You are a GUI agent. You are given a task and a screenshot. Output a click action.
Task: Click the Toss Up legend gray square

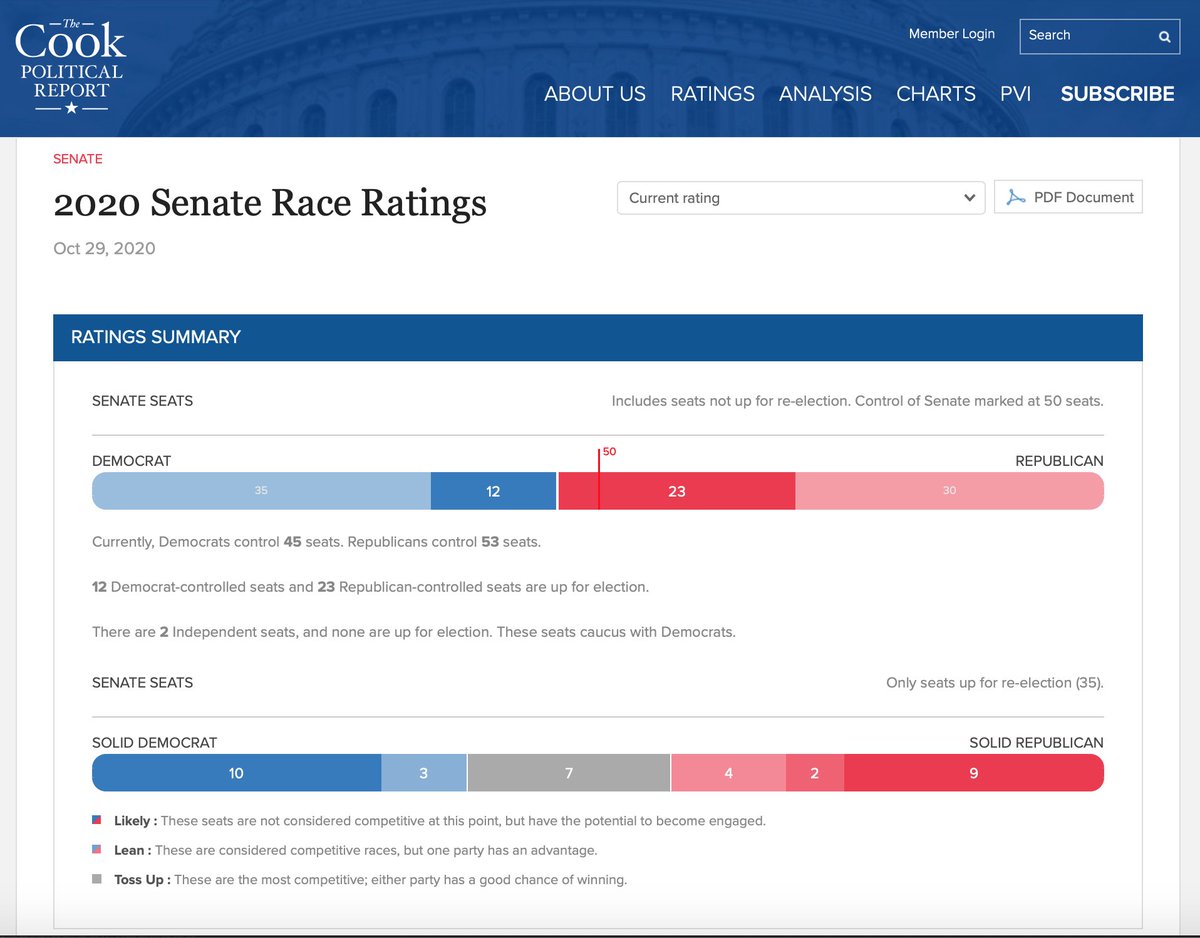97,880
